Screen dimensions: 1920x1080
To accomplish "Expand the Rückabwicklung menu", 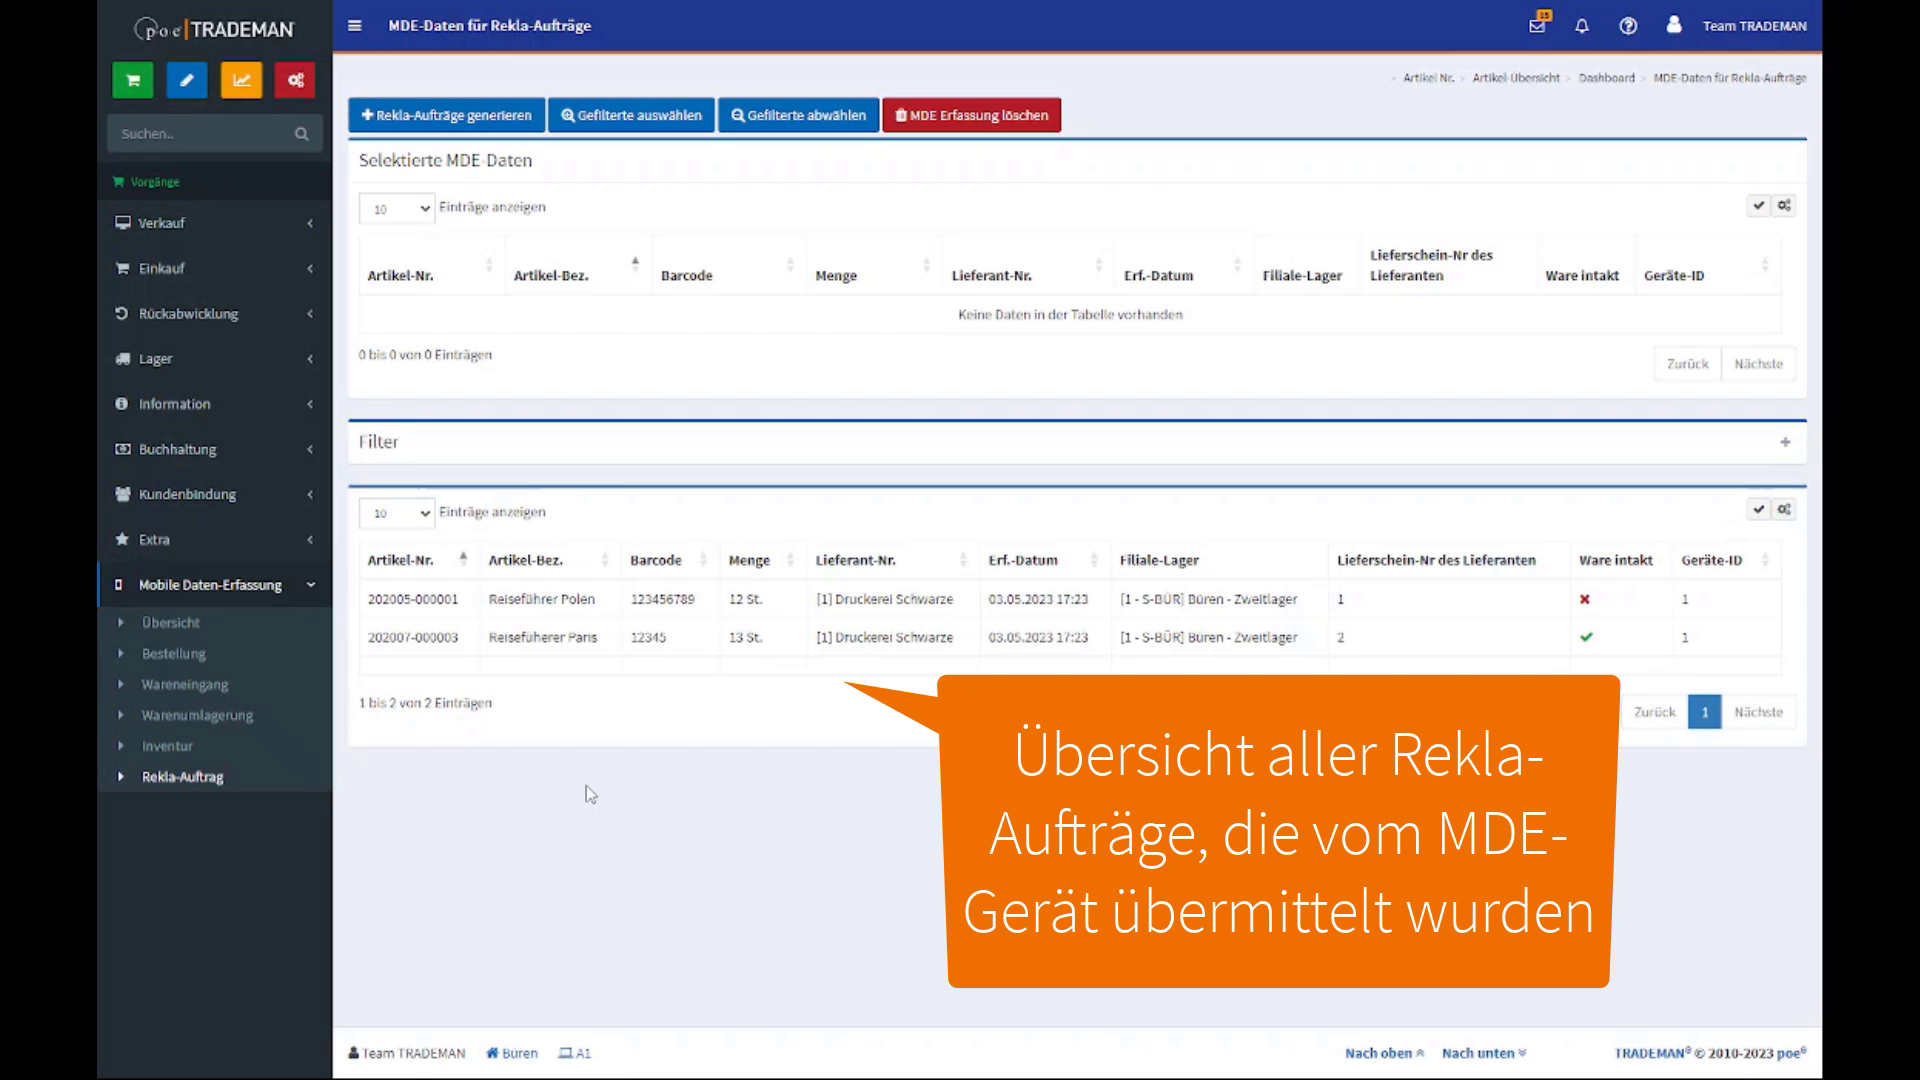I will point(215,314).
